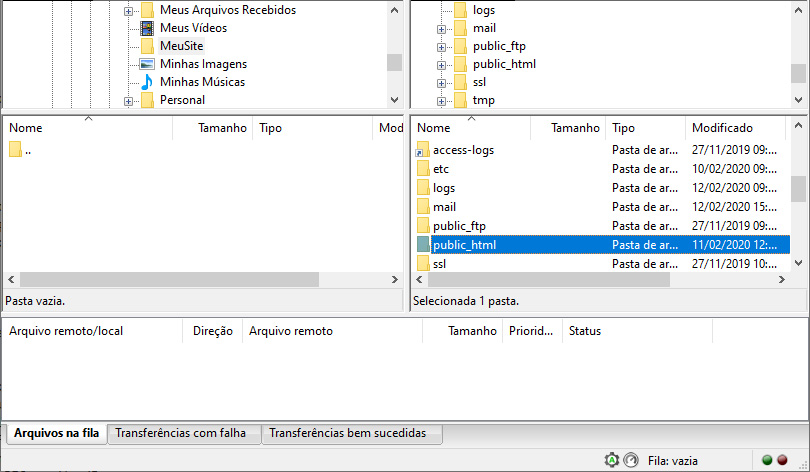Click the red activity indicator light
This screenshot has width=810, height=472.
[x=782, y=460]
